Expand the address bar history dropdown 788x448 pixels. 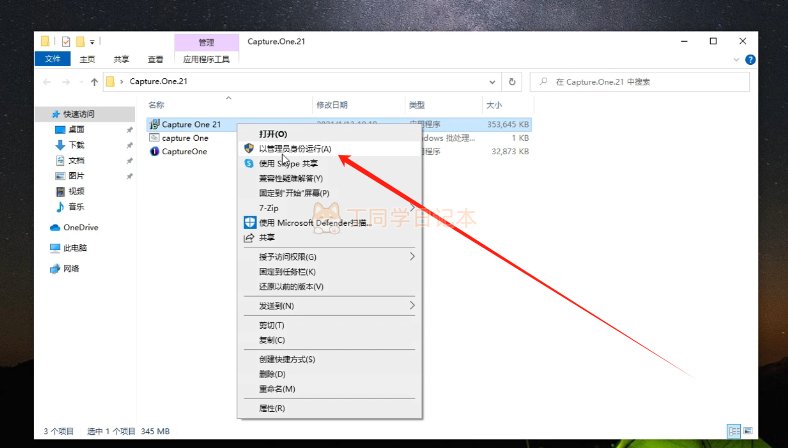point(492,82)
